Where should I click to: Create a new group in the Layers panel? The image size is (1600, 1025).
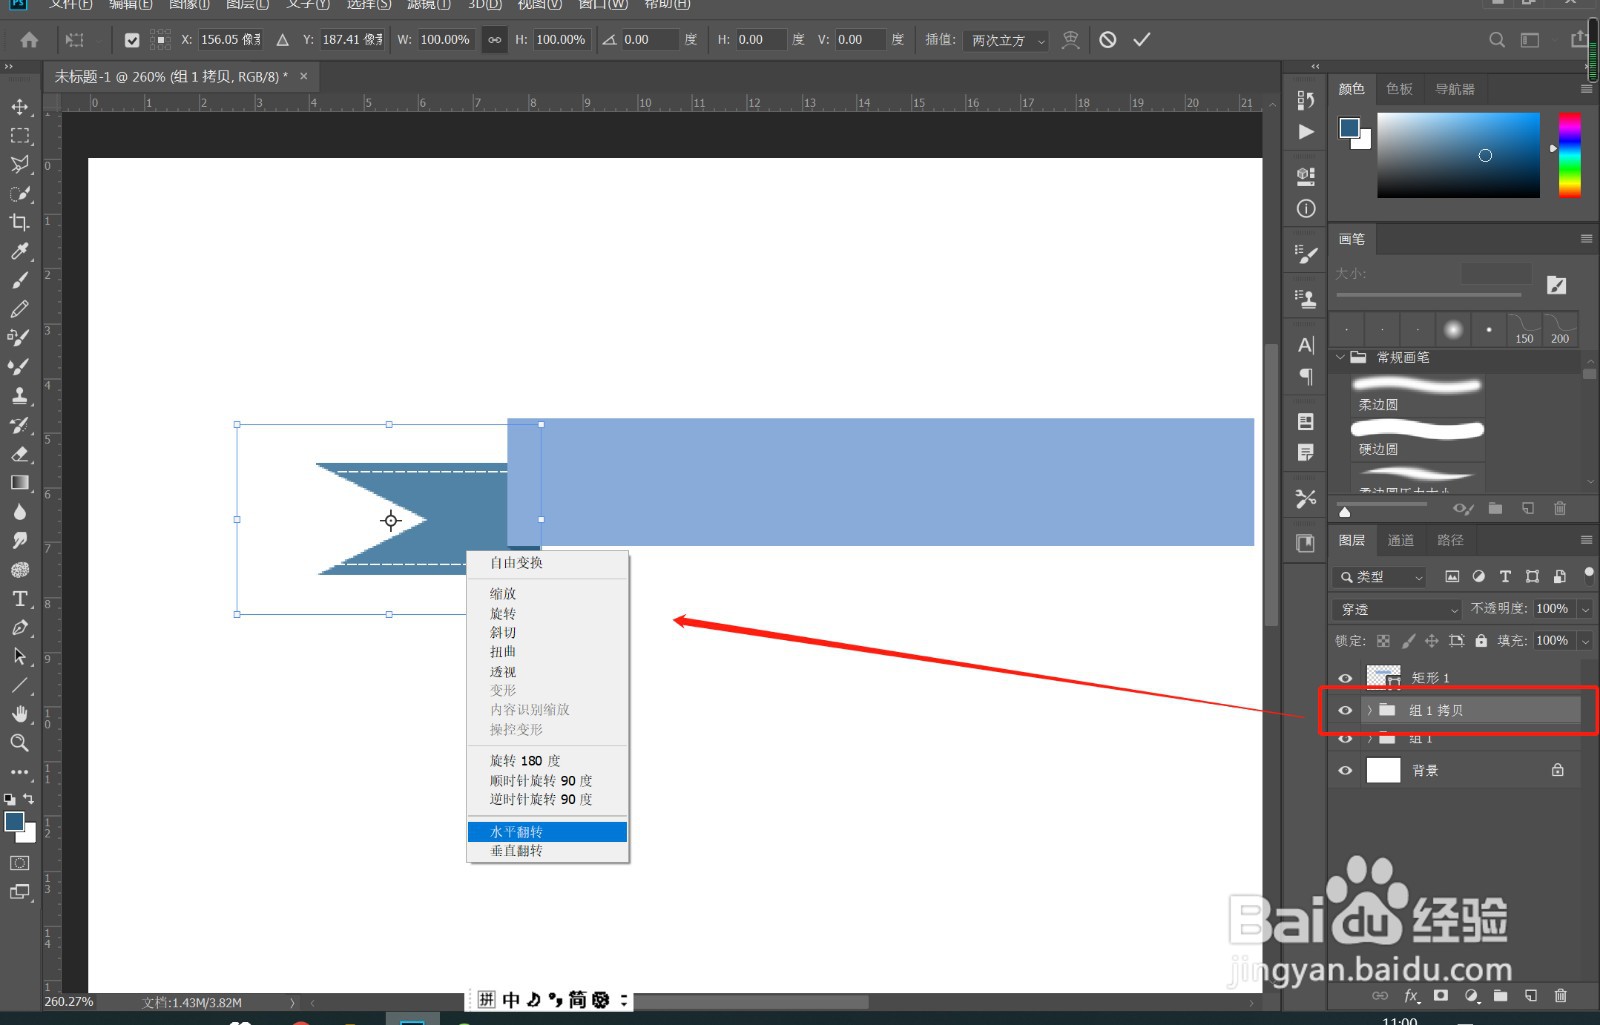[1501, 996]
